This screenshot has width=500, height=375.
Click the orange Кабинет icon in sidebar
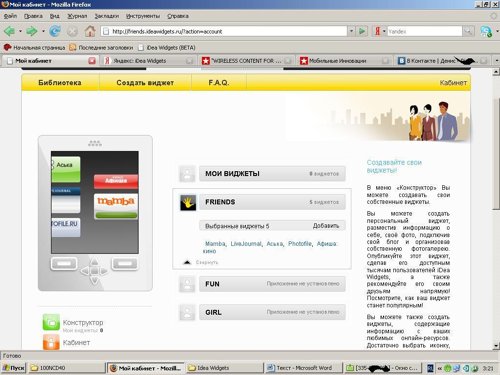pos(51,342)
